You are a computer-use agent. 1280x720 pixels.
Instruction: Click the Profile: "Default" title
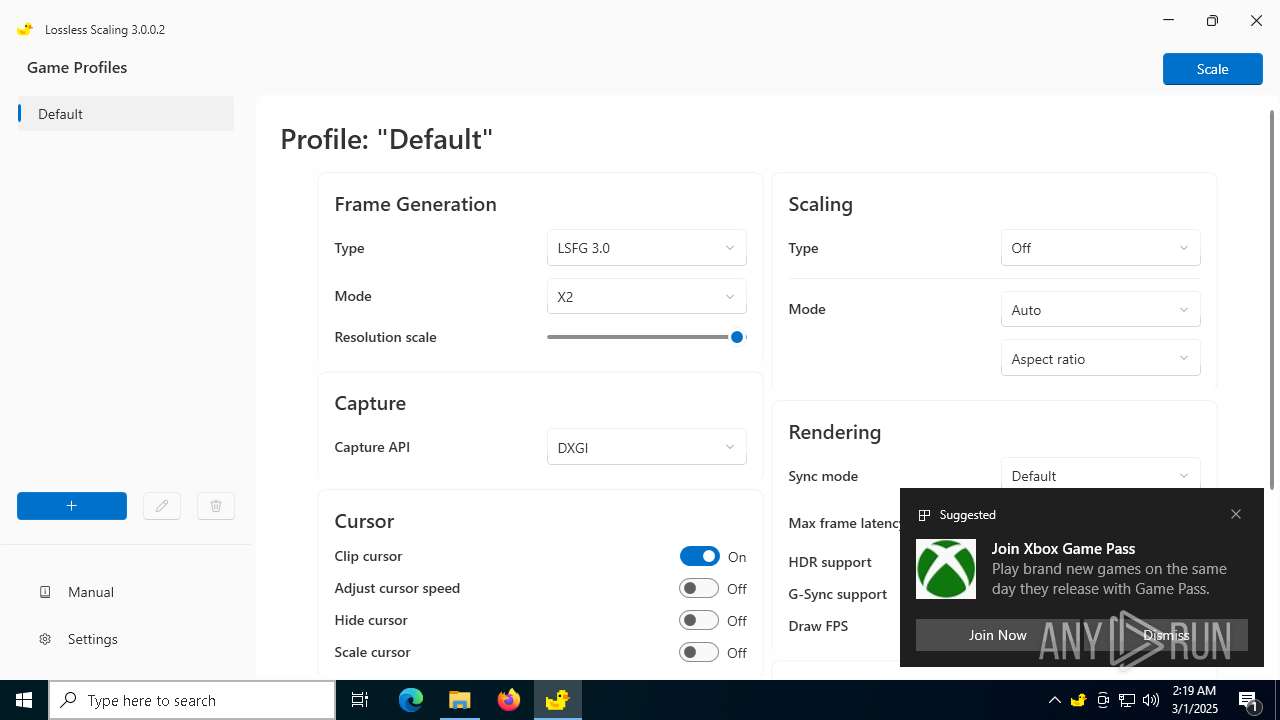387,139
